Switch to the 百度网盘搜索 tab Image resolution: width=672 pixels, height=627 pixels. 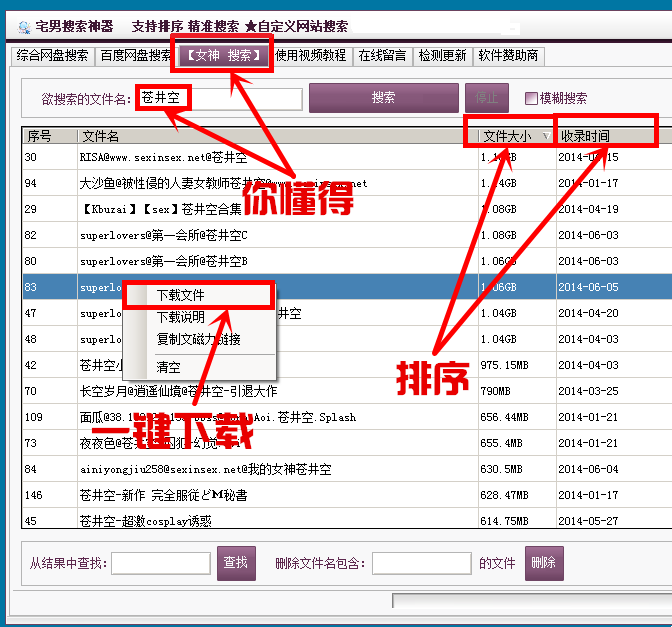tap(135, 56)
